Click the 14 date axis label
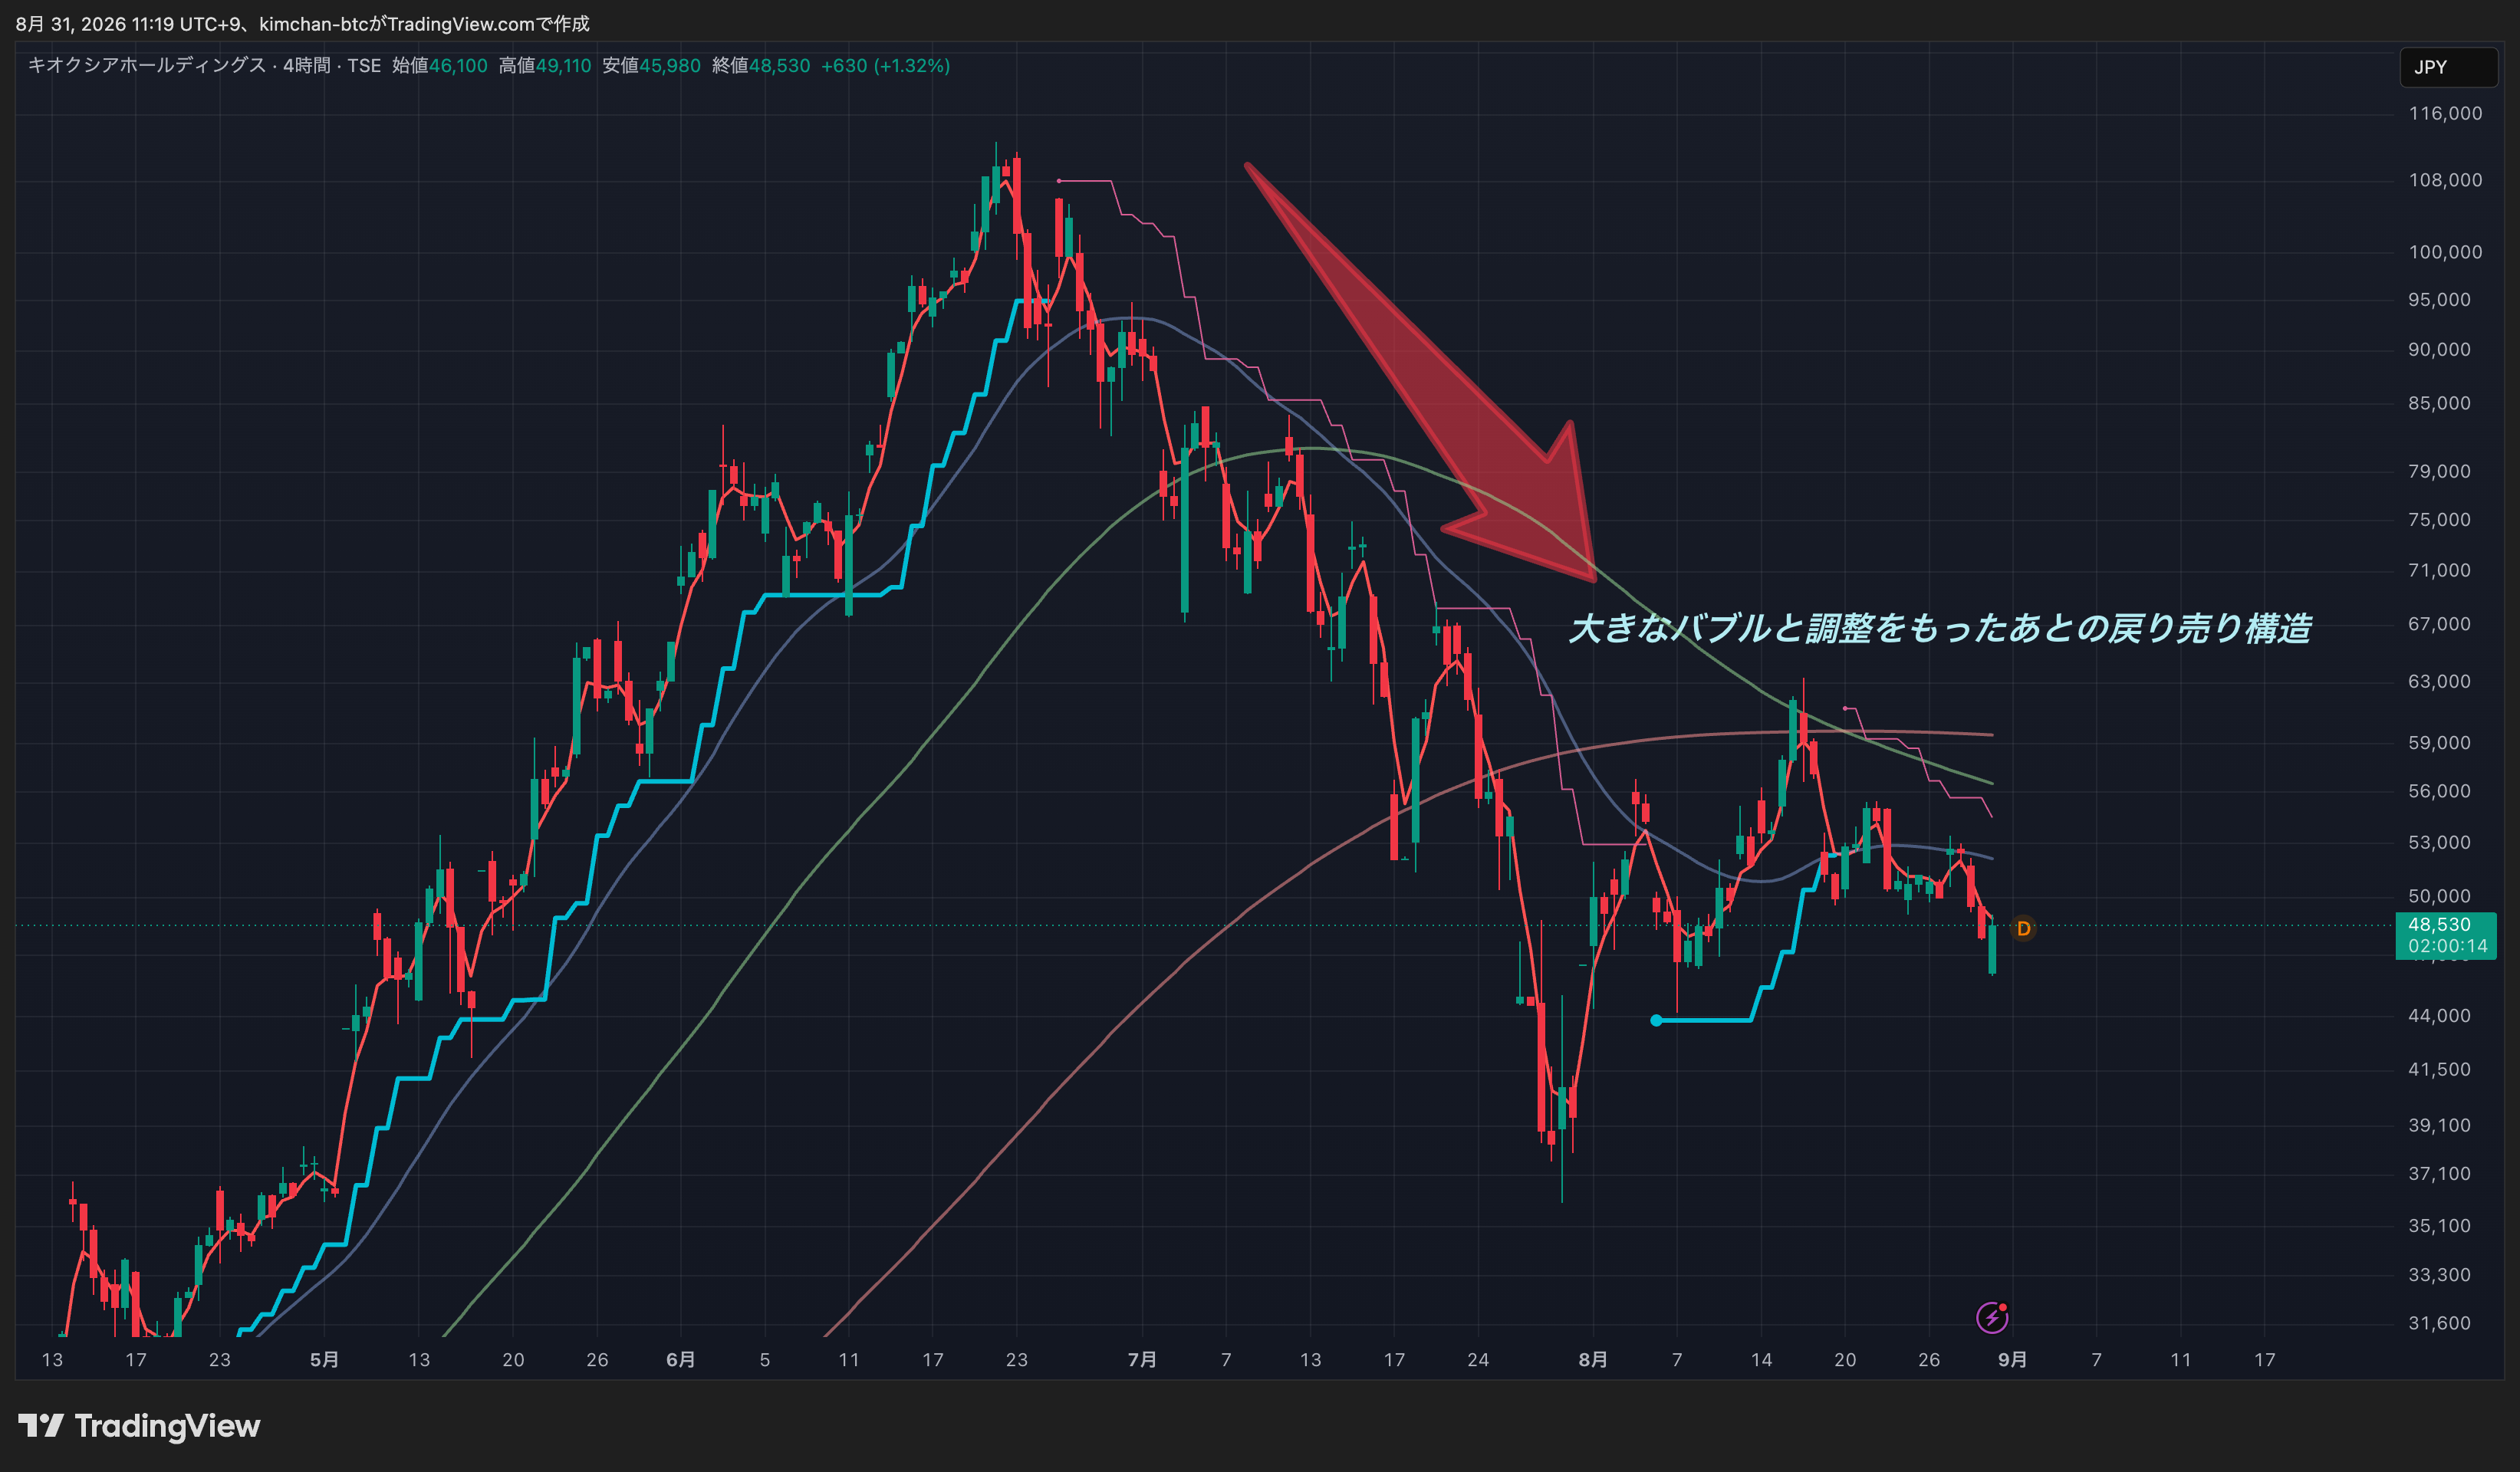Image resolution: width=2520 pixels, height=1472 pixels. (1761, 1360)
